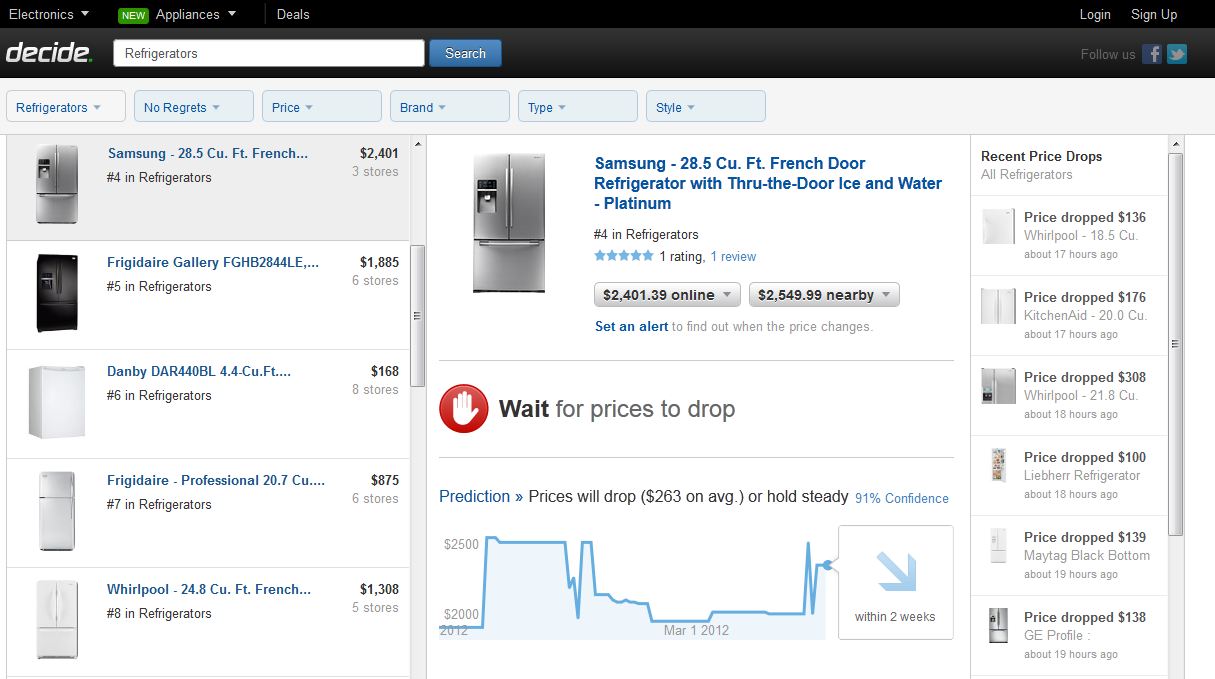This screenshot has width=1215, height=679.
Task: Open the $2,401.39 online price dropdown
Action: 667,295
